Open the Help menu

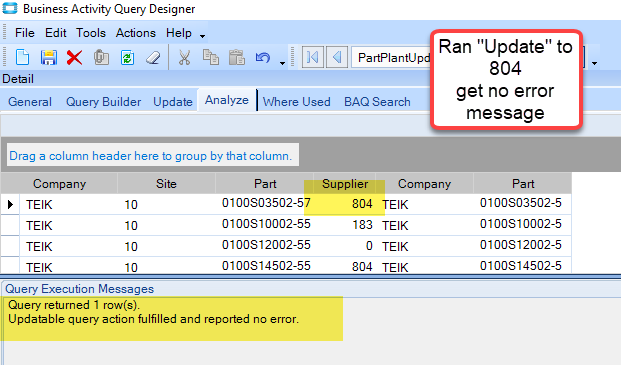pyautogui.click(x=179, y=33)
